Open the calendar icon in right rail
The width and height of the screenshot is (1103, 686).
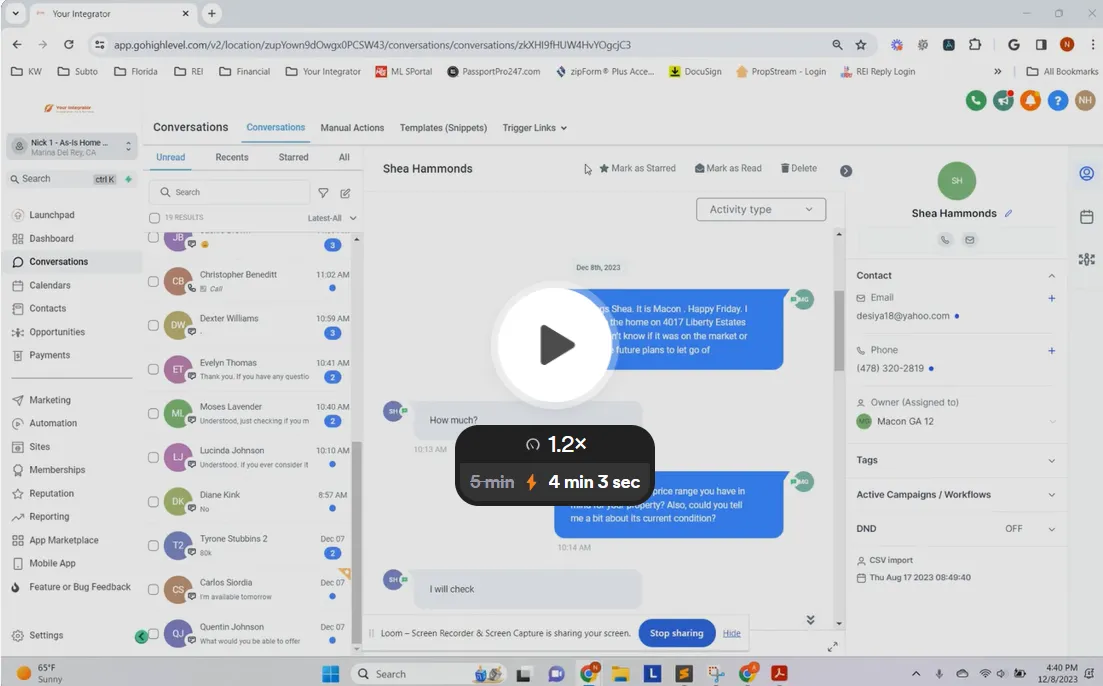1087,217
